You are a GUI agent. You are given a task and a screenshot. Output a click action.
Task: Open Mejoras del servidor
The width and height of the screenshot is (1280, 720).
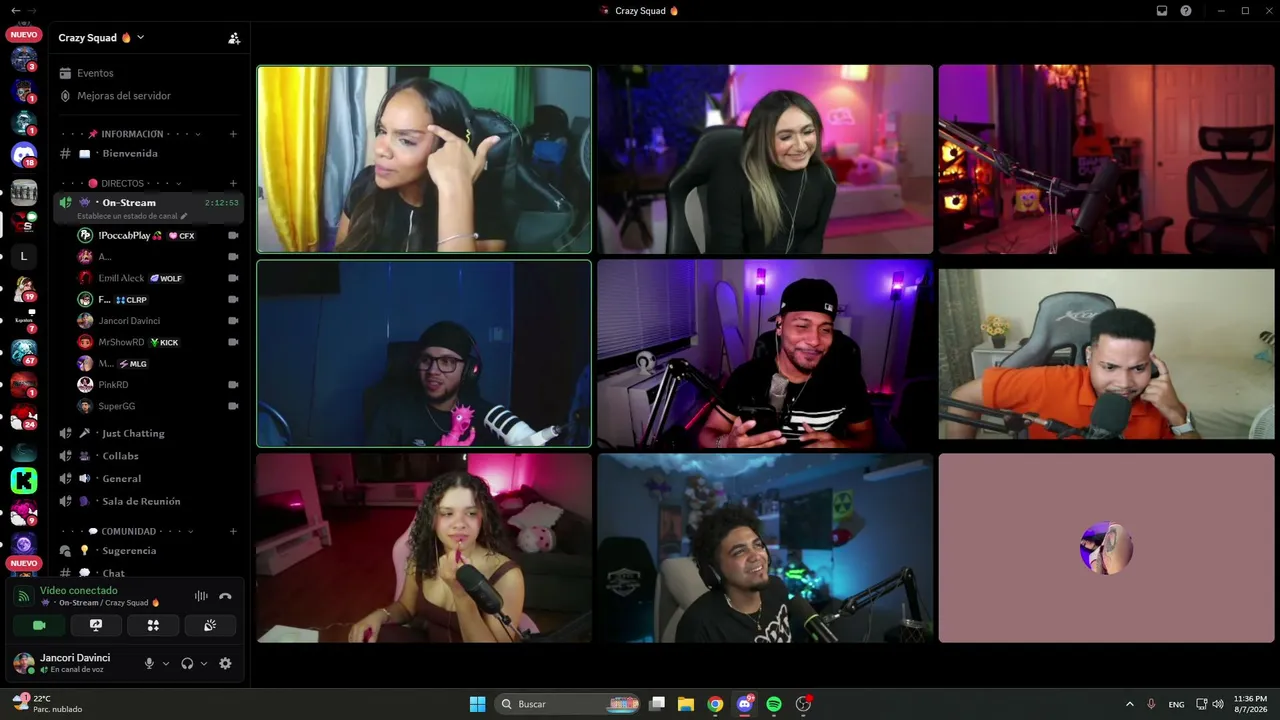(x=149, y=96)
